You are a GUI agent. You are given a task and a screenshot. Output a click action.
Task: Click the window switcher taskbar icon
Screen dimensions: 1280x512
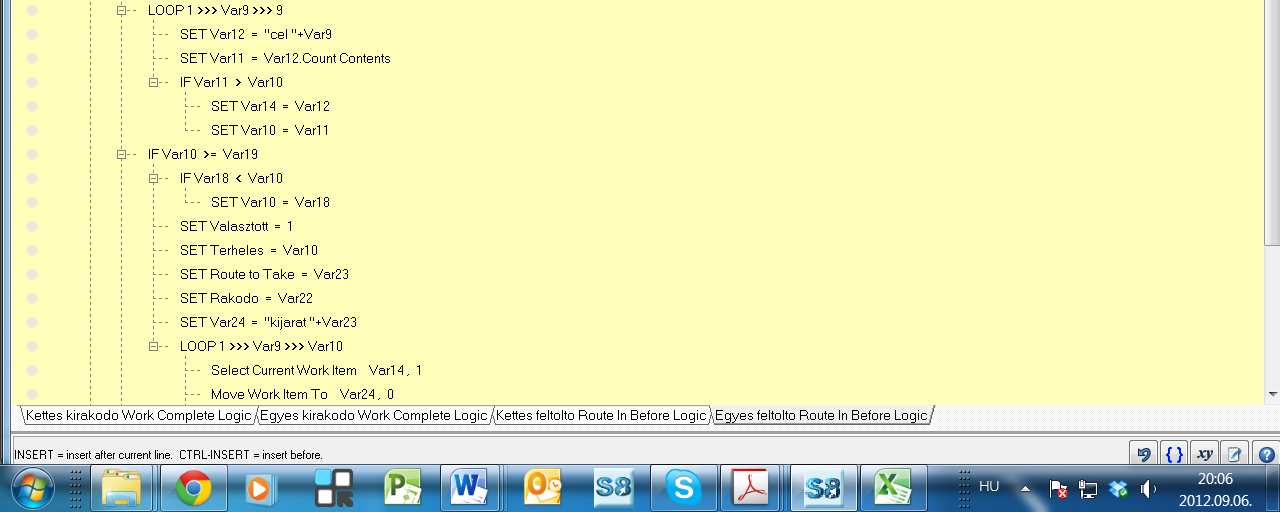point(333,488)
